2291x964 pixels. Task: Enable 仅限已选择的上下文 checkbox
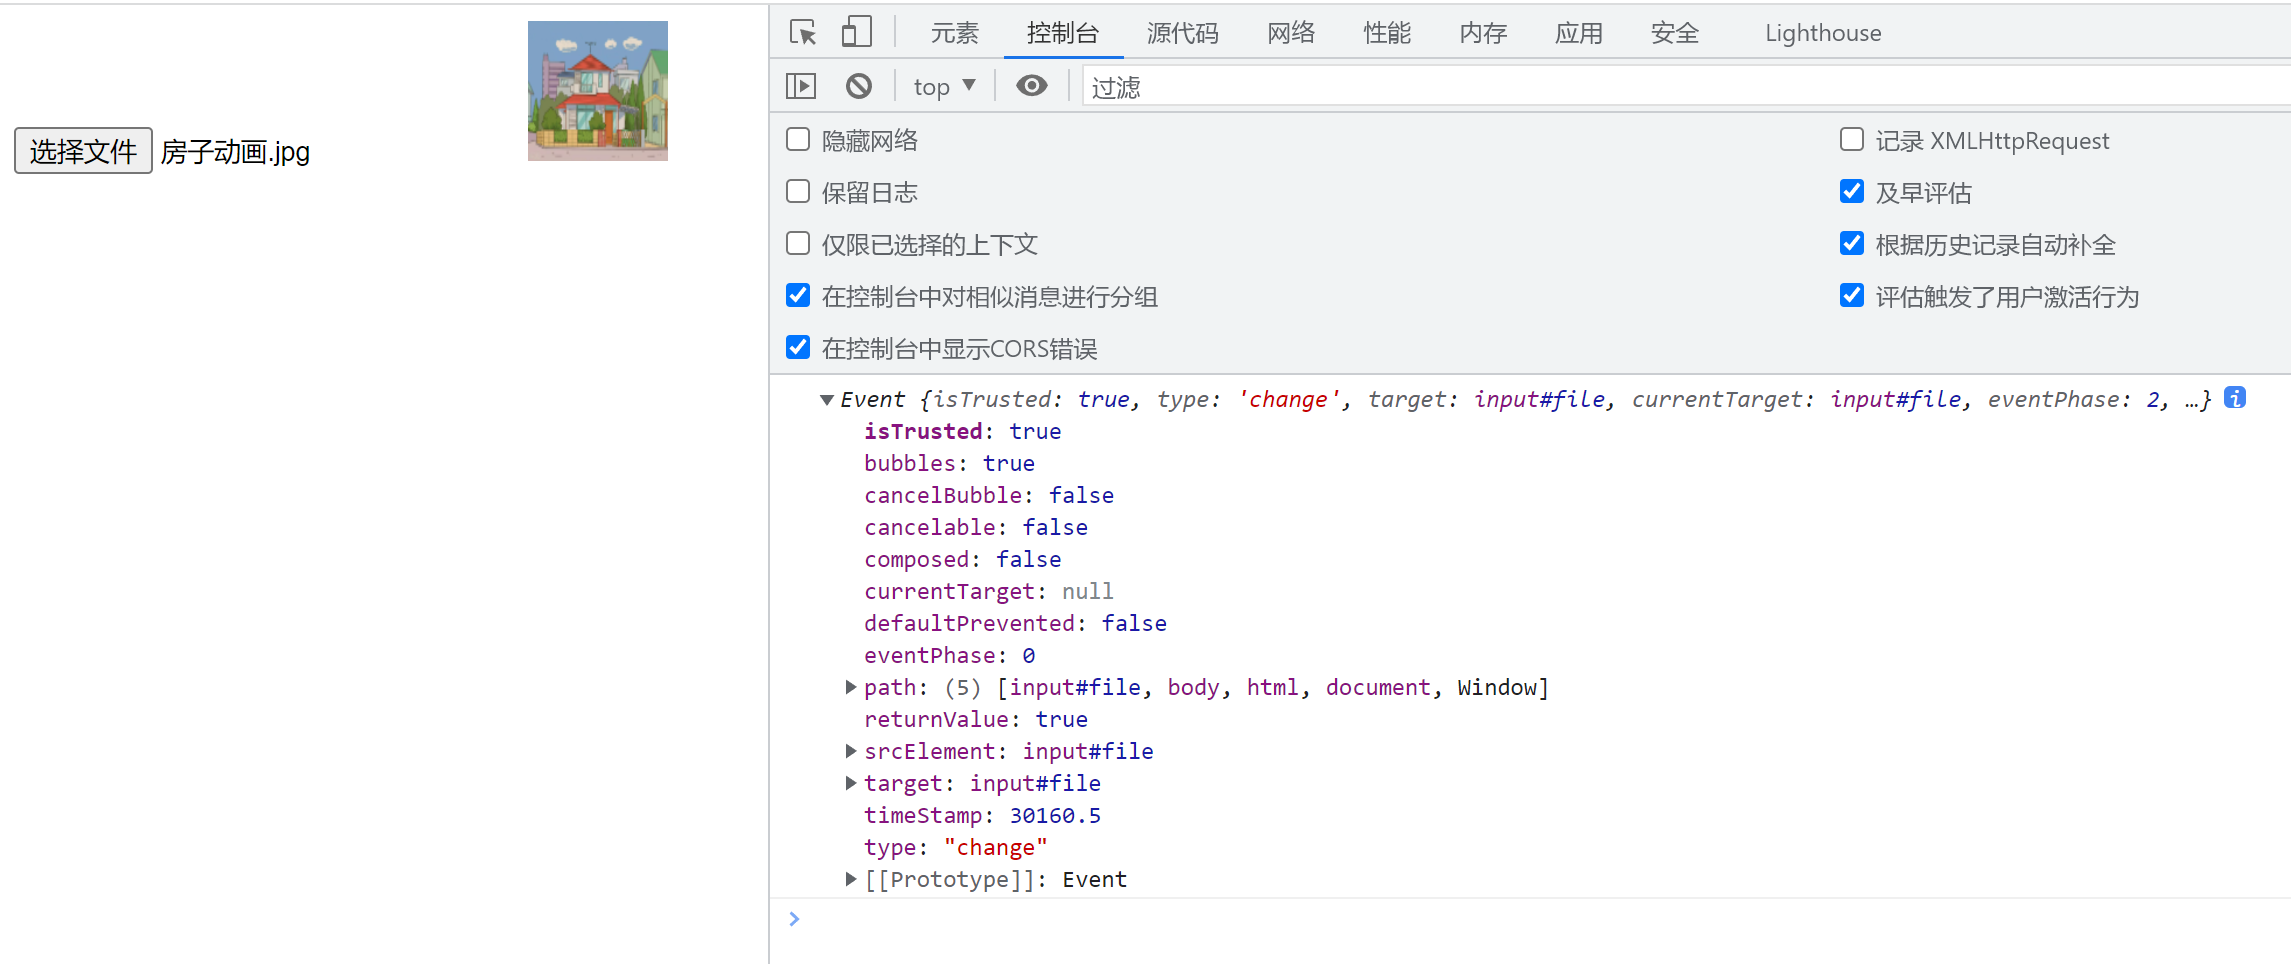click(x=798, y=244)
